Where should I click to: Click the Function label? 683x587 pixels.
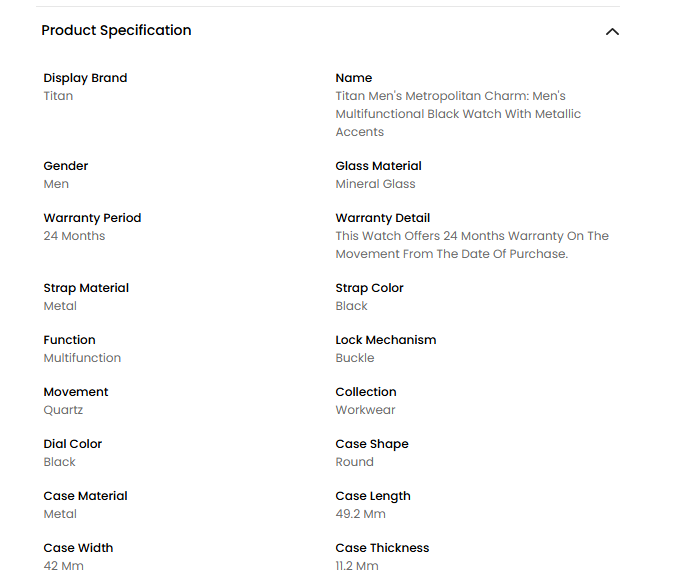click(70, 340)
